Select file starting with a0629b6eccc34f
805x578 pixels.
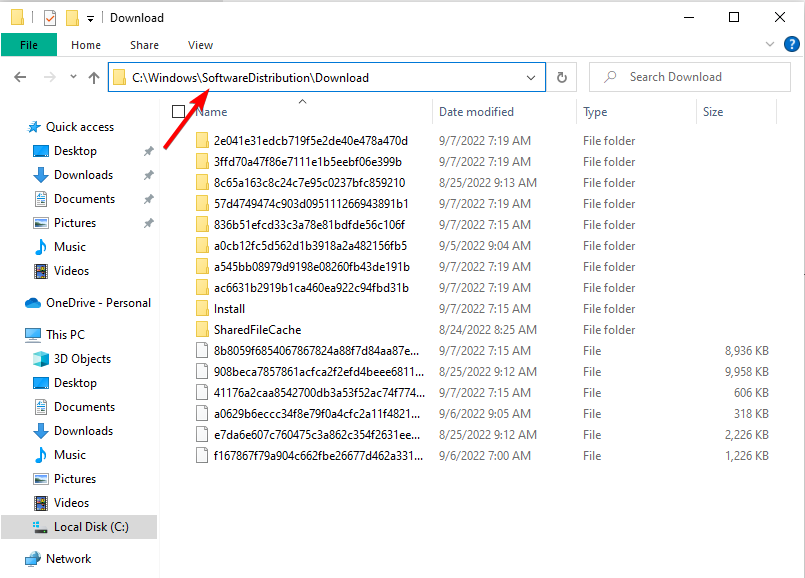pyautogui.click(x=316, y=414)
